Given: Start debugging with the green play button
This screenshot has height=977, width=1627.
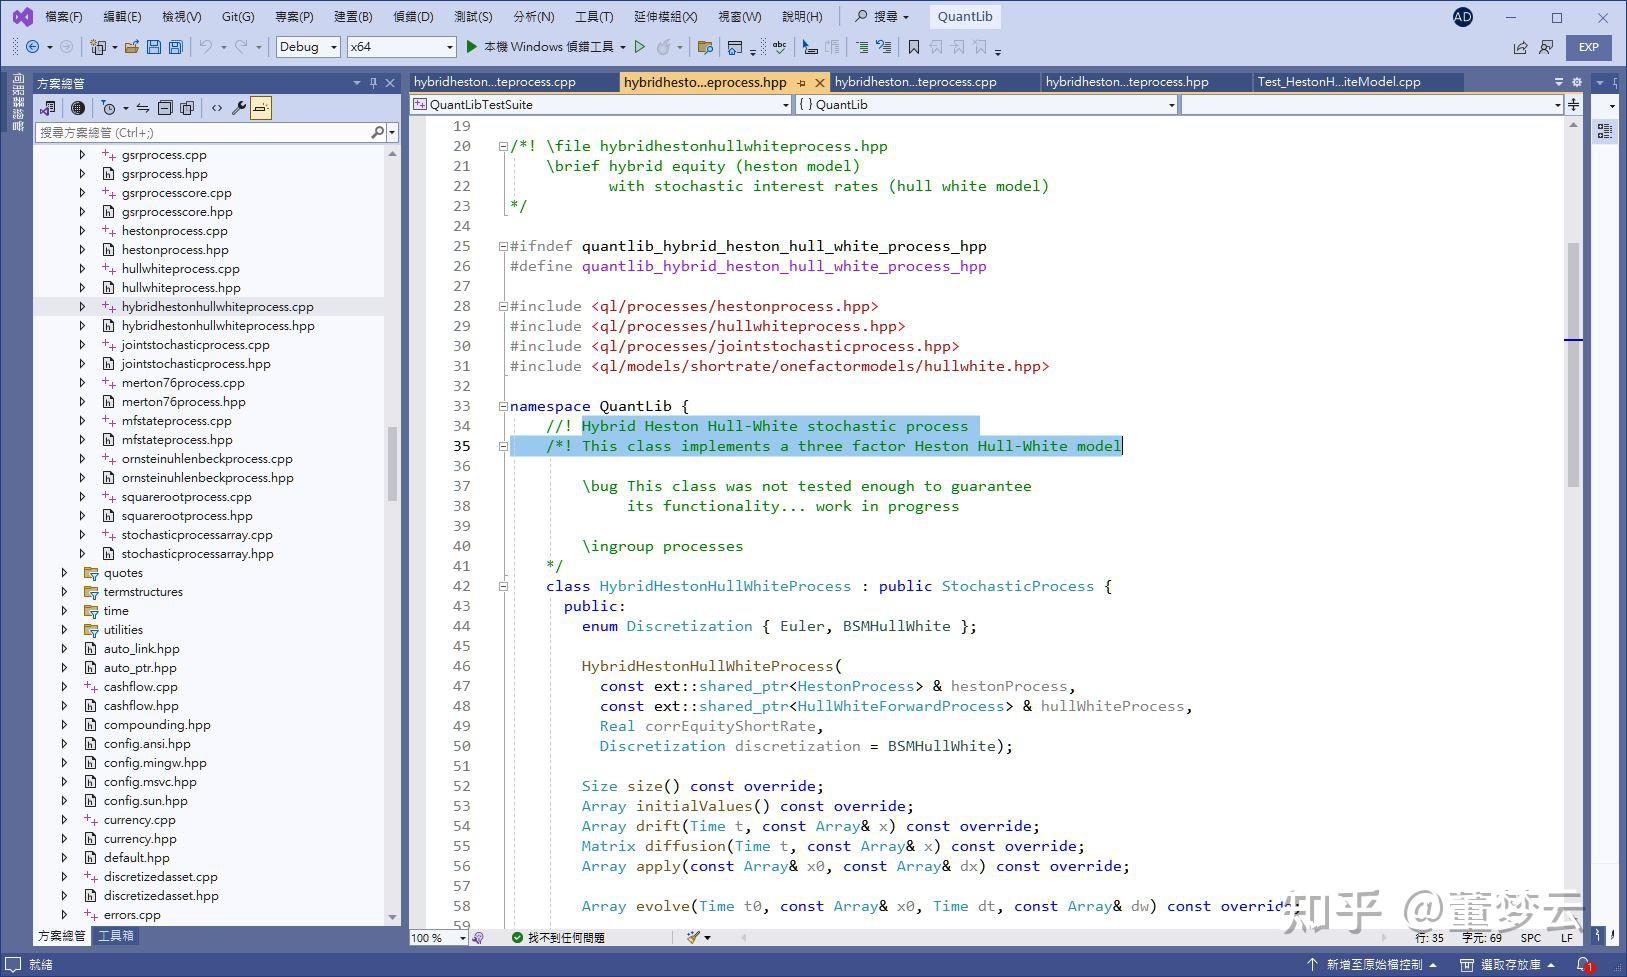Looking at the screenshot, I should [472, 47].
